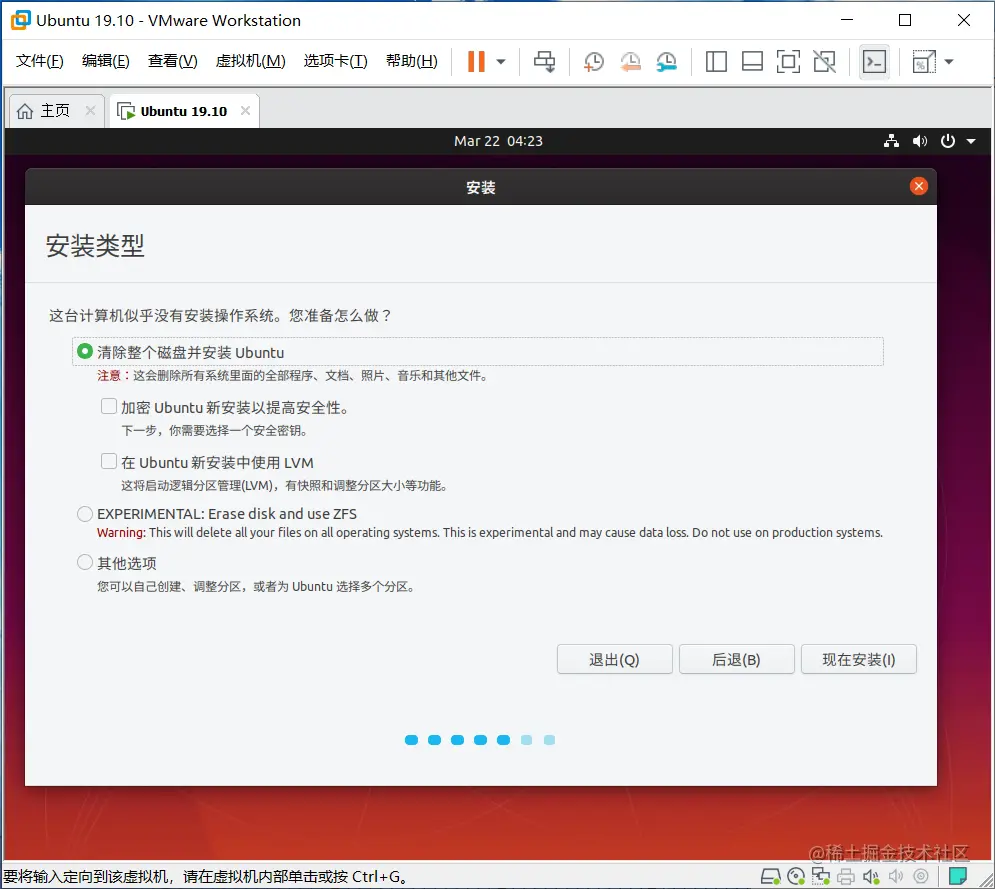Revert the virtual machine to its snapshot
The image size is (995, 889).
point(630,61)
